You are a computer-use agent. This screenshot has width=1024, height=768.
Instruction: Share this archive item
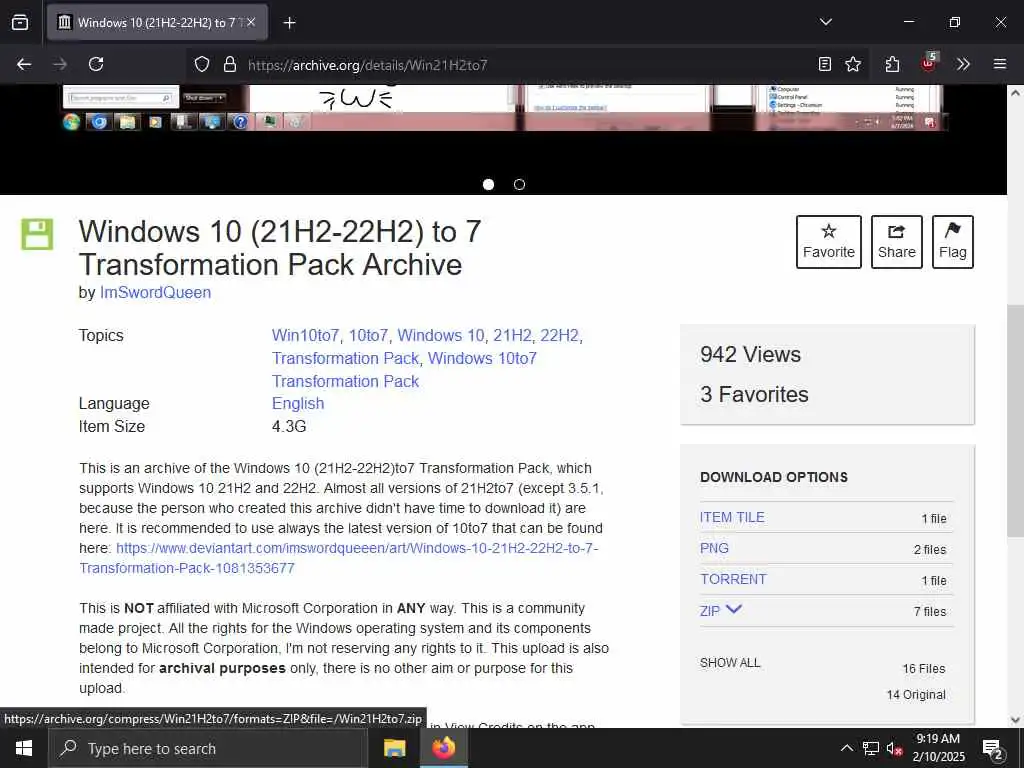click(897, 242)
